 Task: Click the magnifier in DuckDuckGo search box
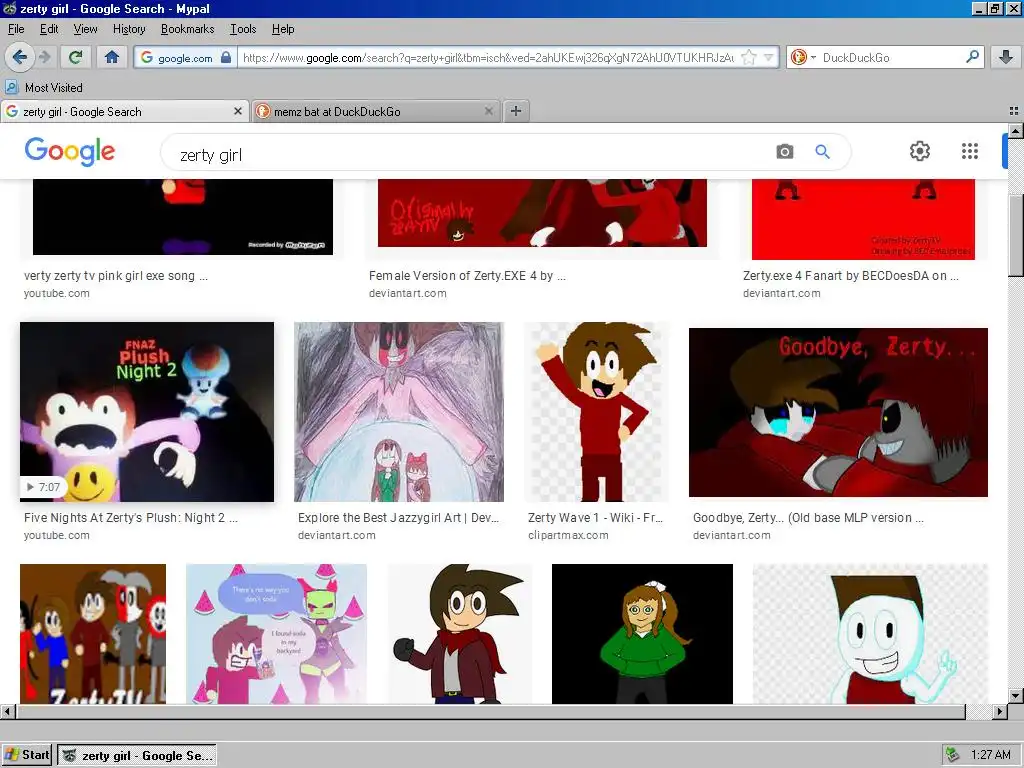pos(972,57)
